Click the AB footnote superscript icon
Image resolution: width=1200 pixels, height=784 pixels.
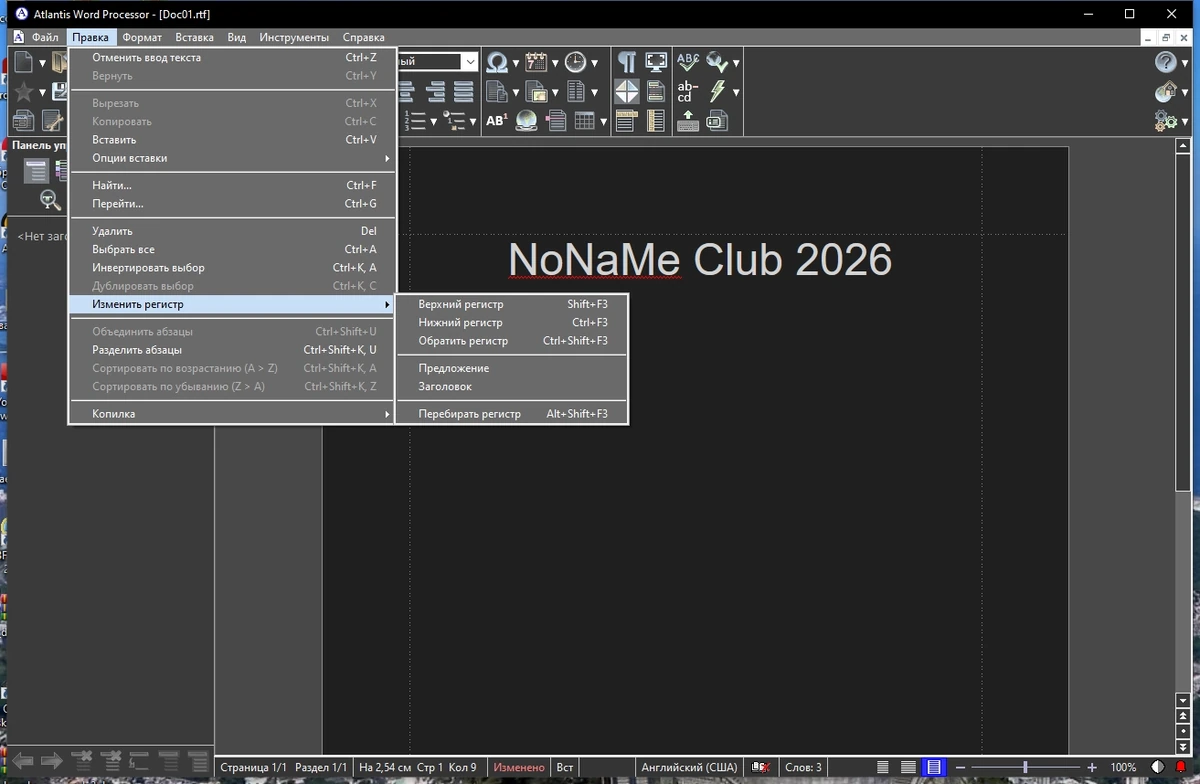[497, 121]
